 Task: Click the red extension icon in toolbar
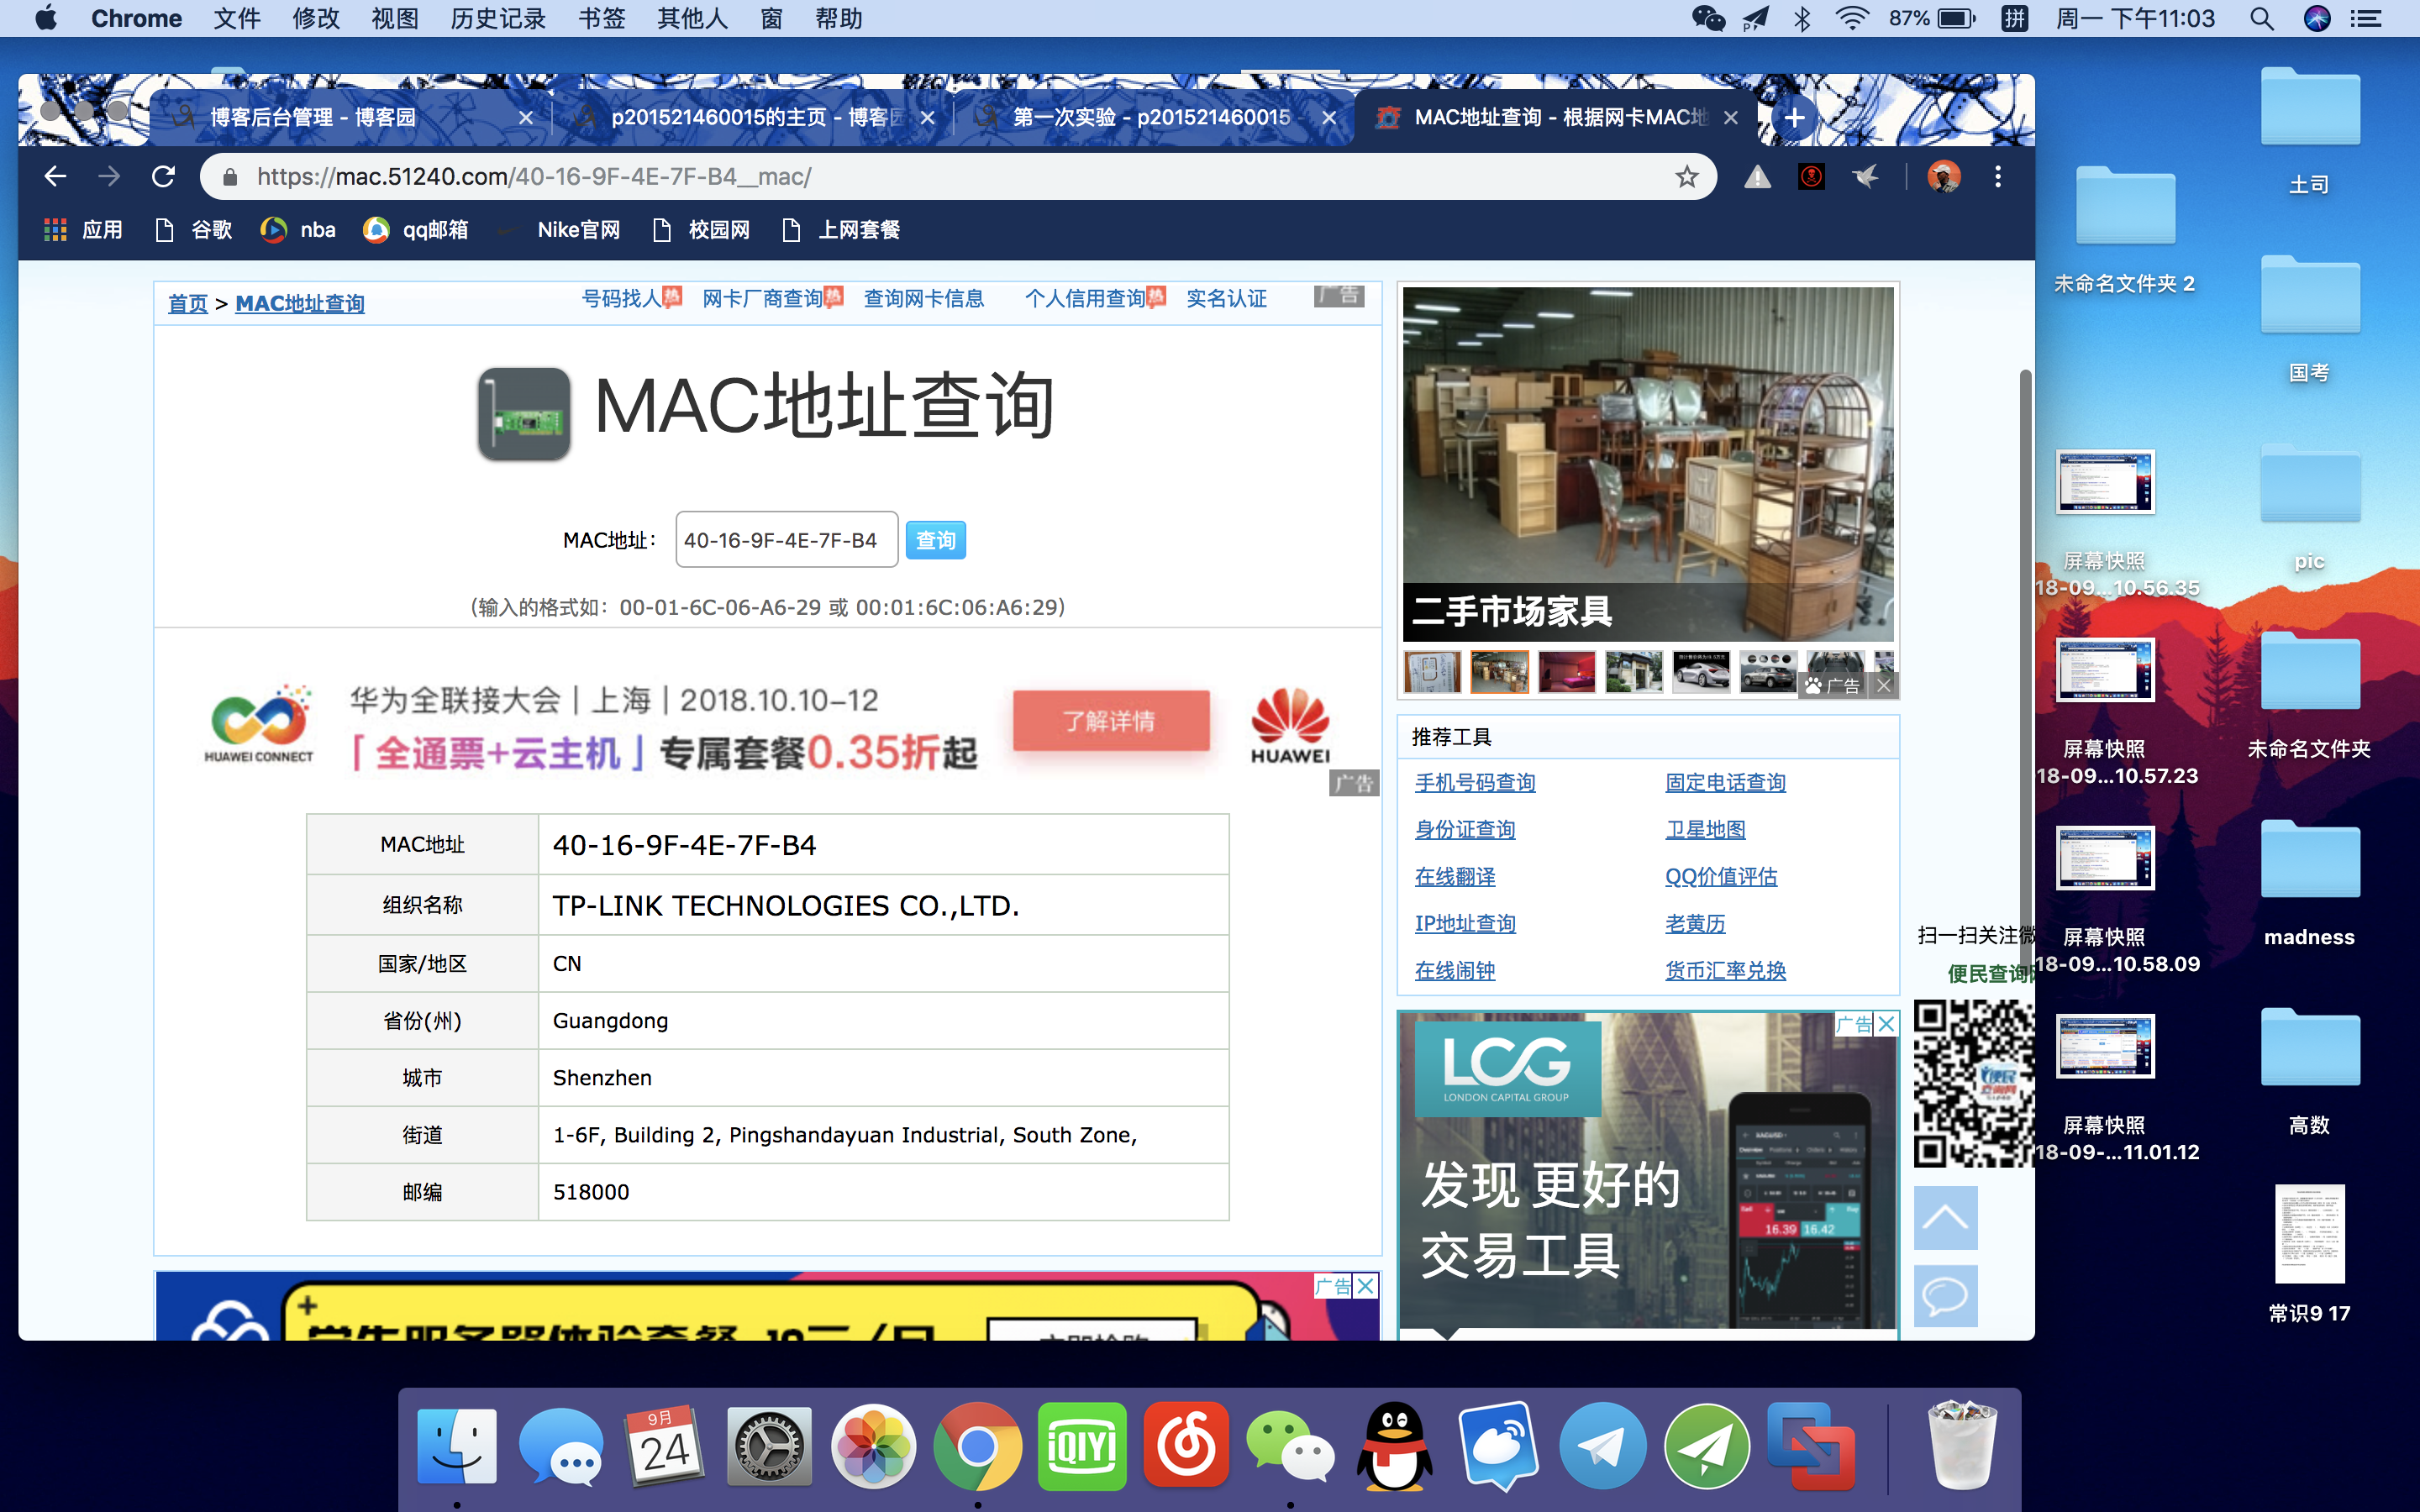click(x=1811, y=177)
